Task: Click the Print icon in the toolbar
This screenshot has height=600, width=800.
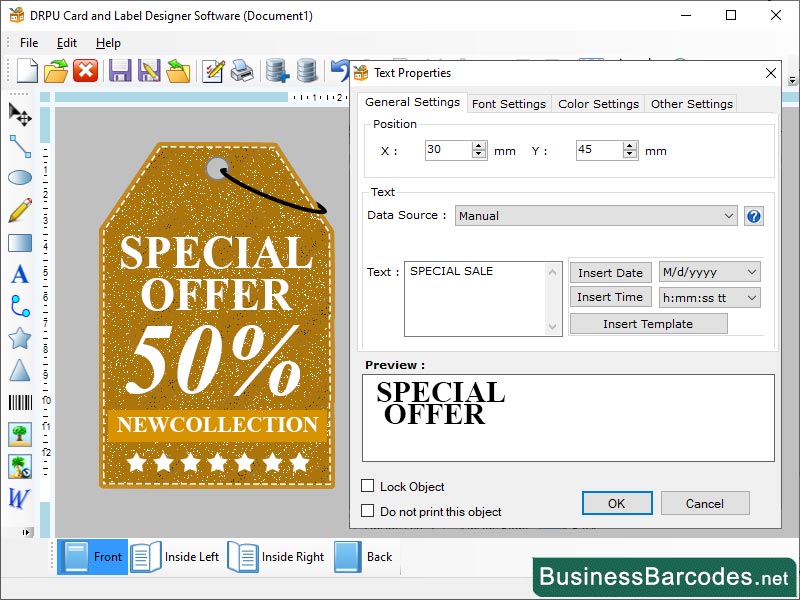Action: point(240,71)
